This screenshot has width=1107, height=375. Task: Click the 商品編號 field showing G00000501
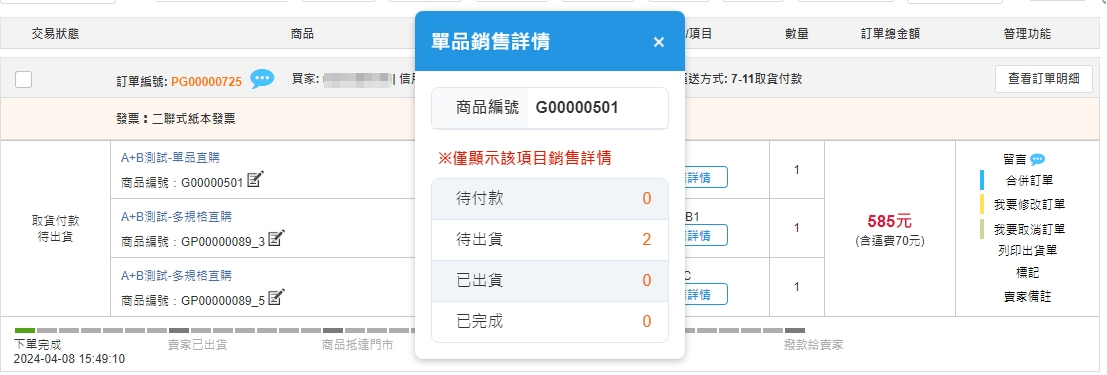coord(549,108)
